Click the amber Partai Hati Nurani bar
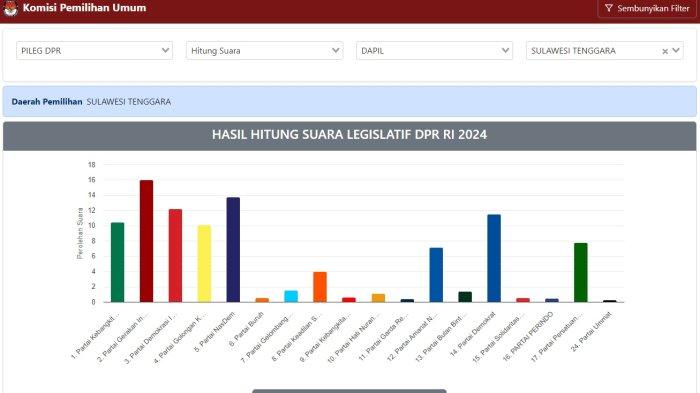700x393 pixels. 378,298
